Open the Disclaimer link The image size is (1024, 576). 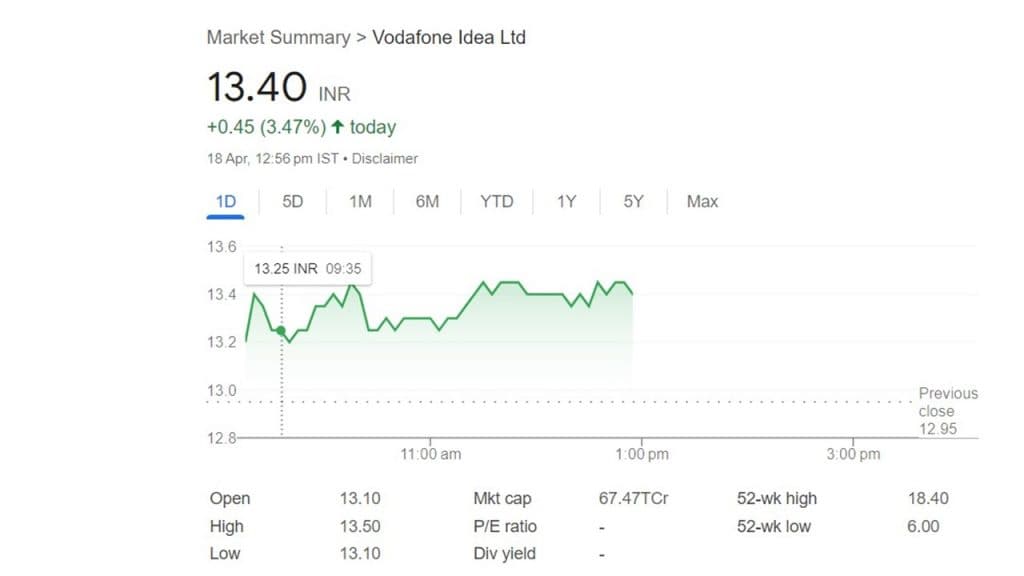(385, 159)
